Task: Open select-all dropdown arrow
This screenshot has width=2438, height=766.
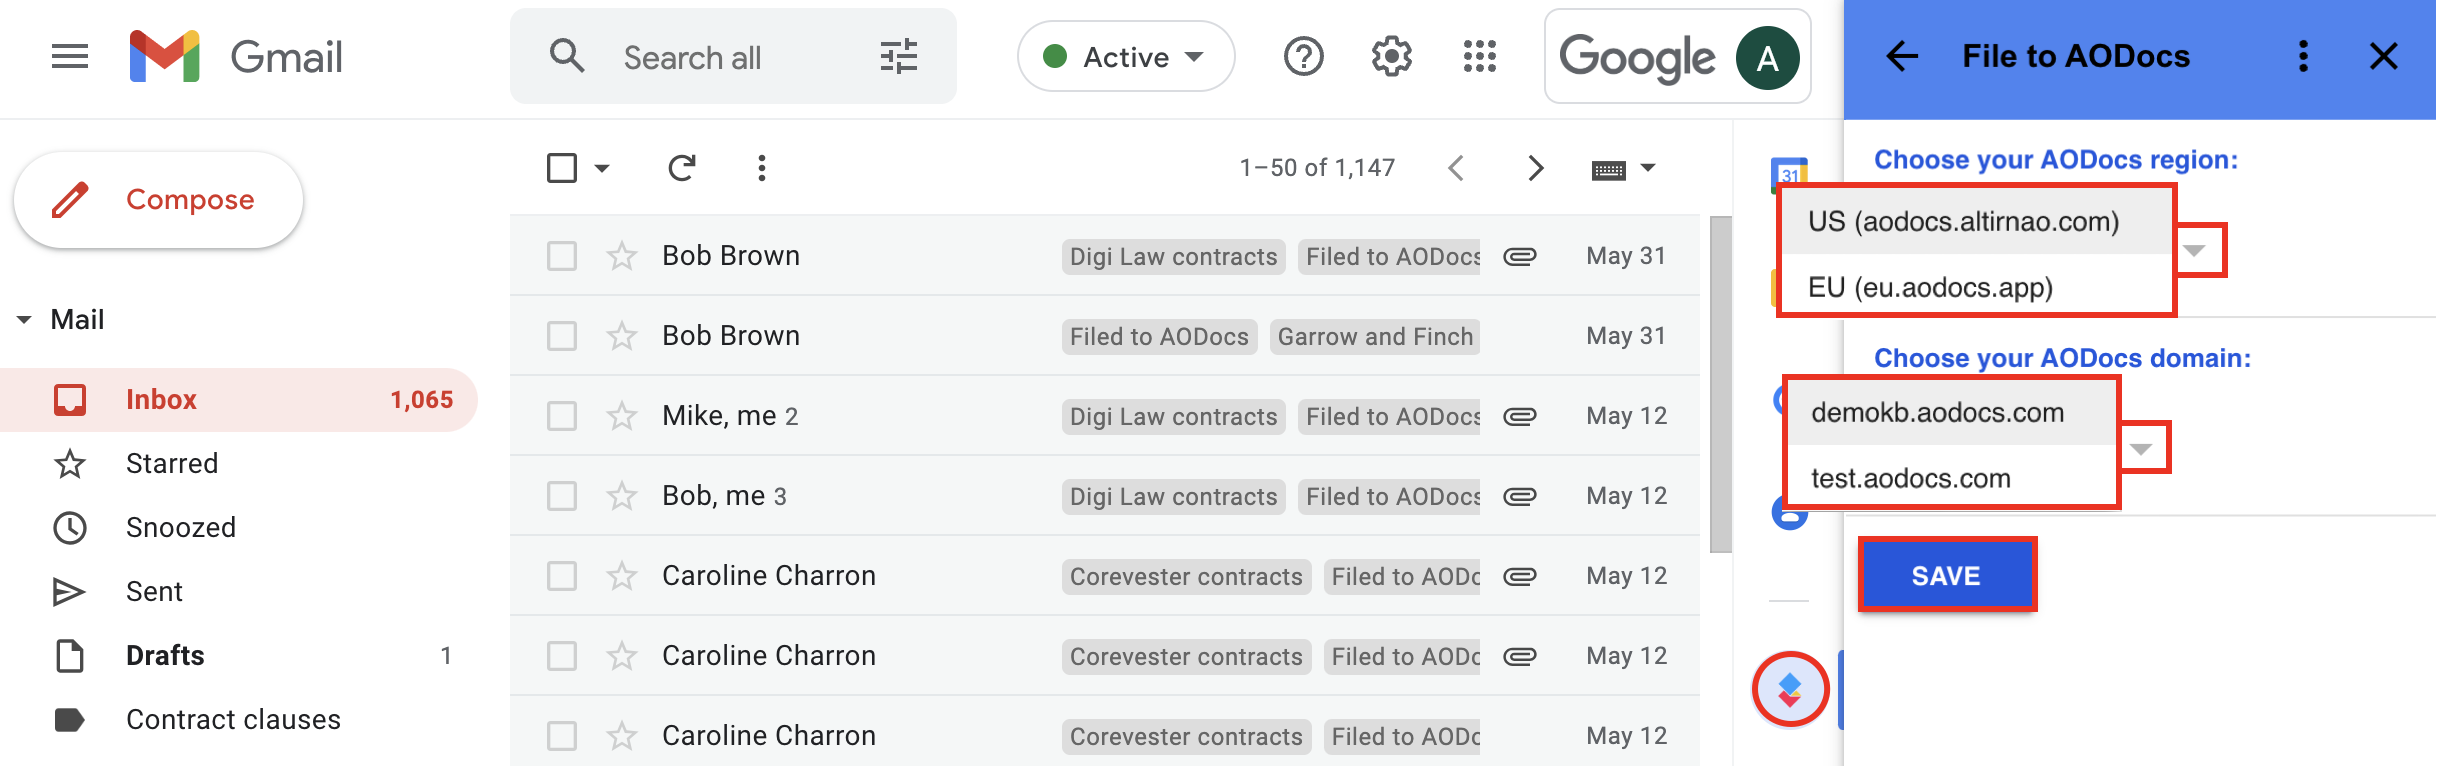Action: tap(601, 168)
